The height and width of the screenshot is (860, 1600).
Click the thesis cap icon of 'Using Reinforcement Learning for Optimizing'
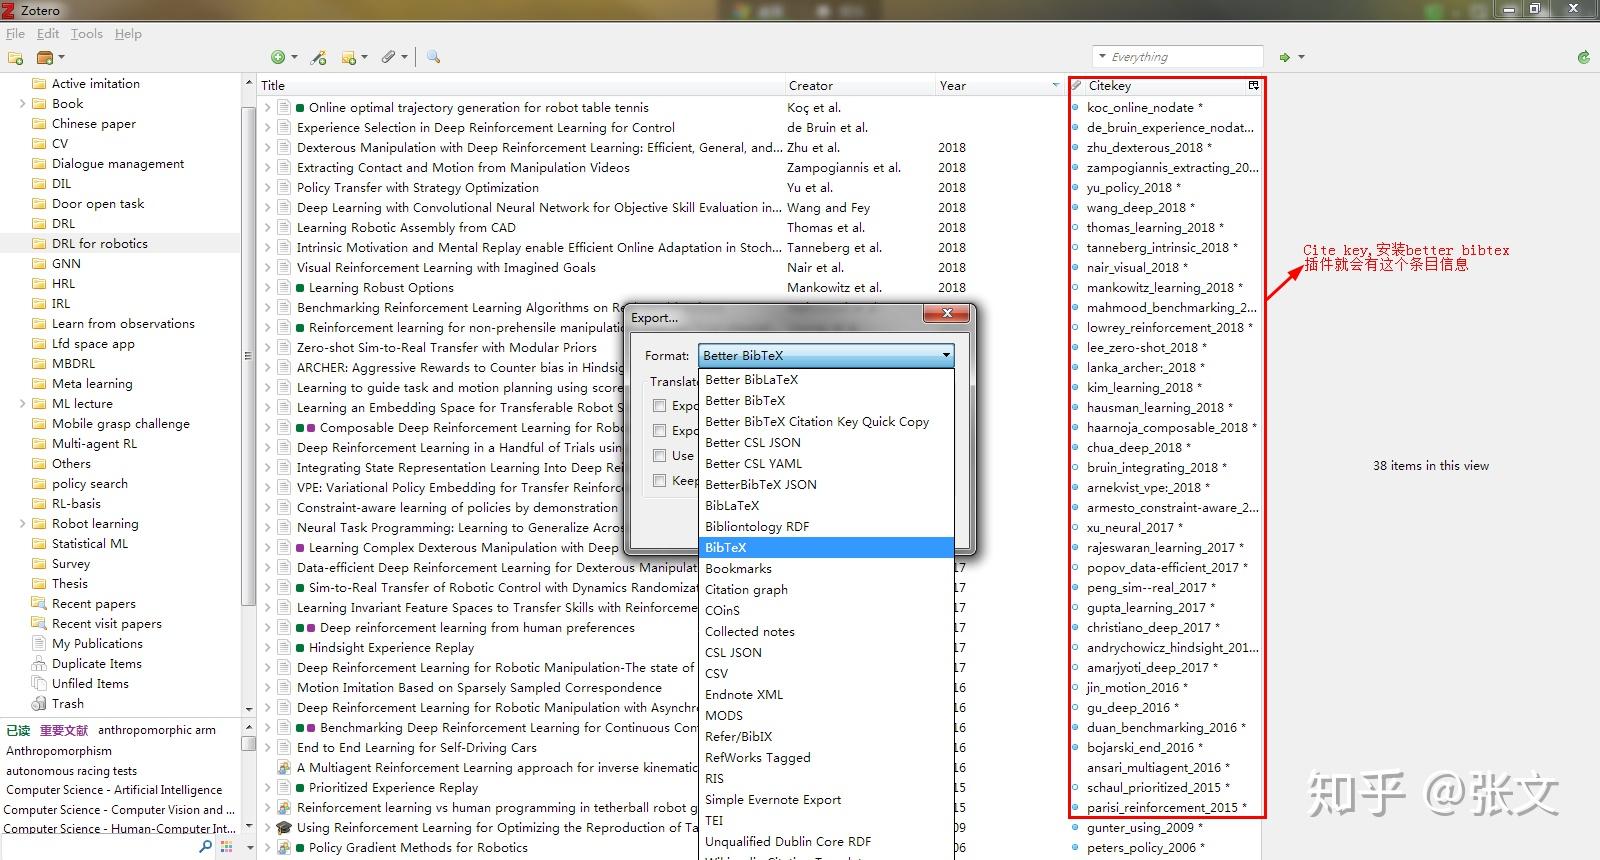(x=284, y=828)
